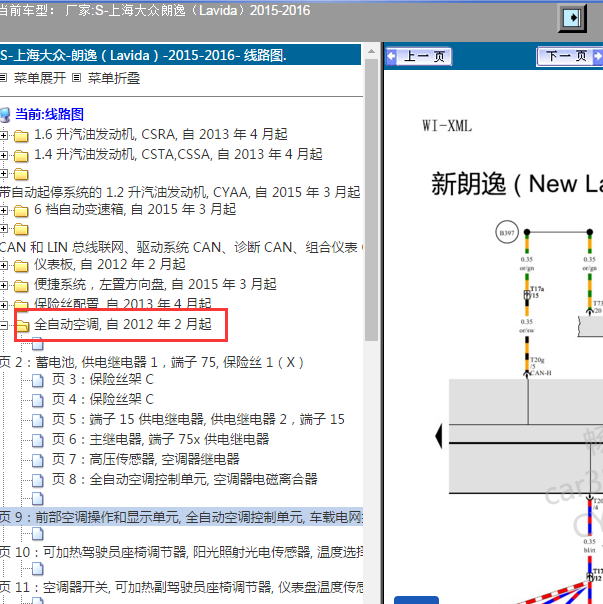This screenshot has height=604, width=603.
Task: Click the computer icon beside 当前:线路图
Action: [x=5, y=115]
